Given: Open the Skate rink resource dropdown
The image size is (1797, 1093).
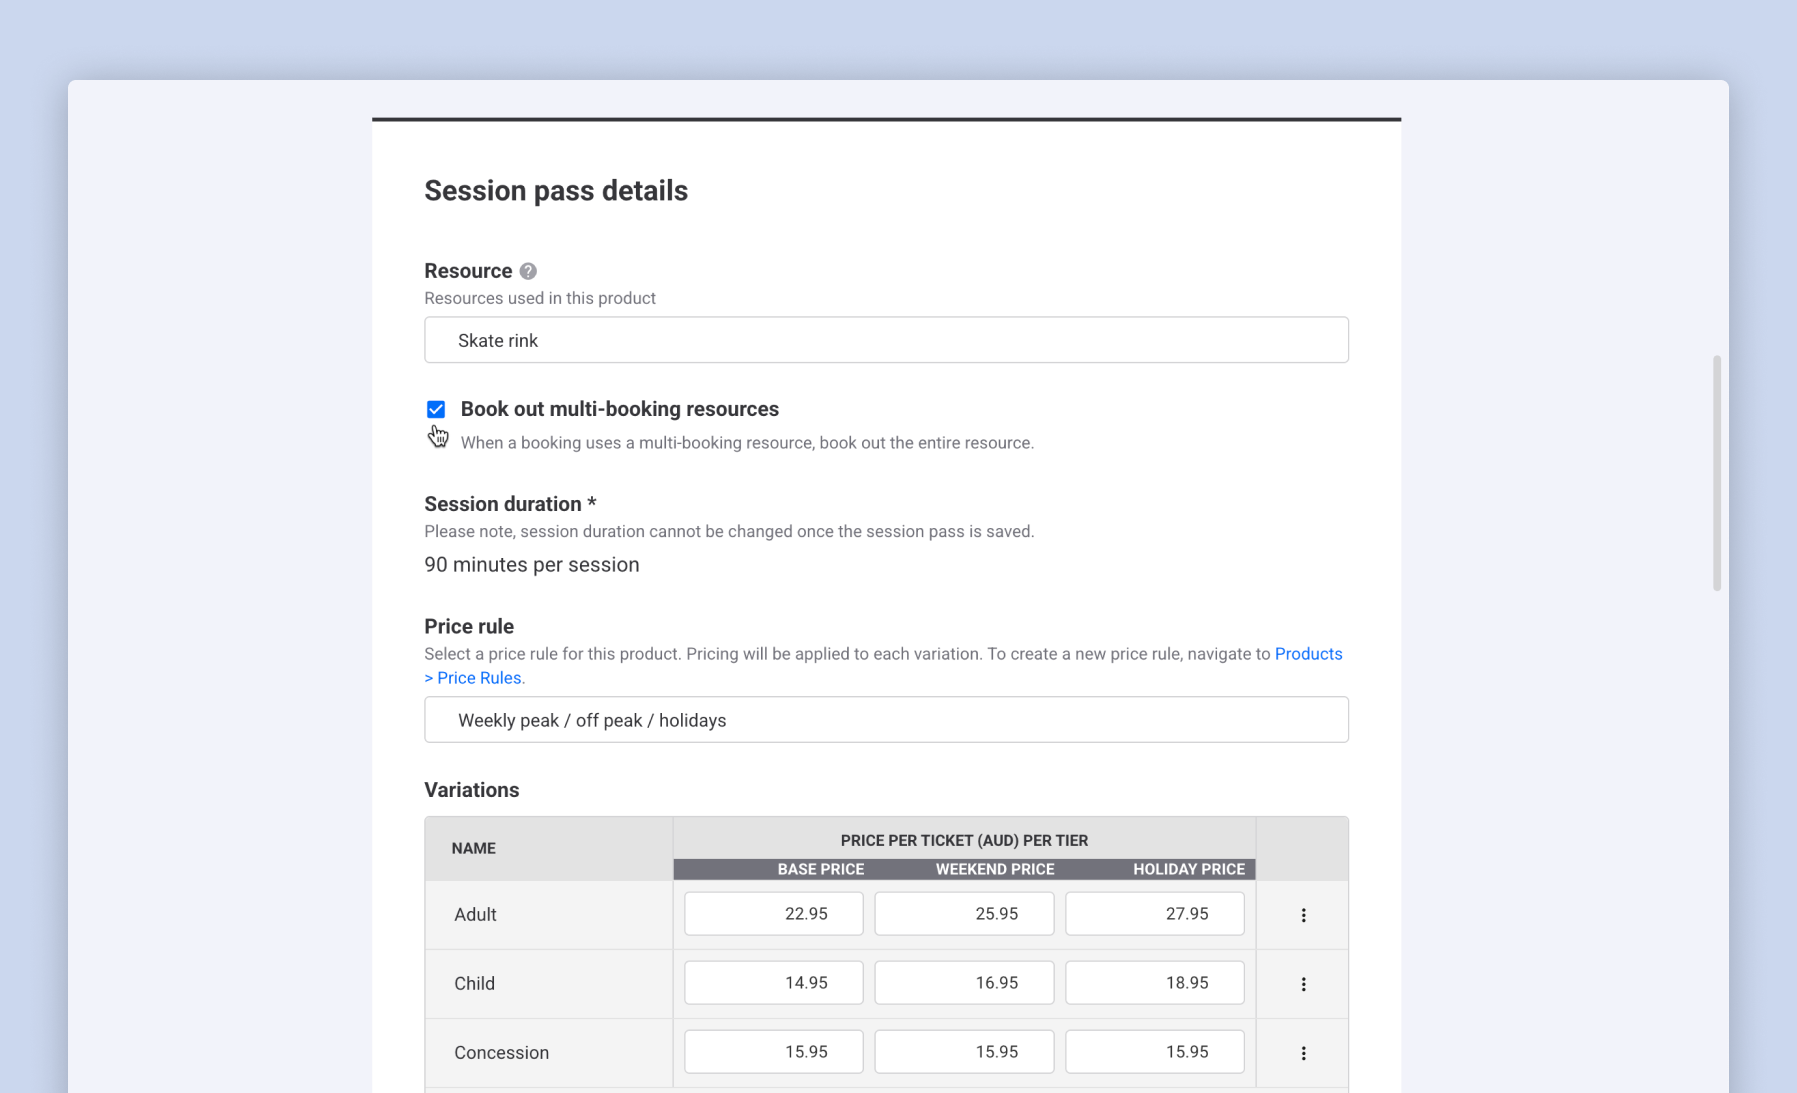Looking at the screenshot, I should click(886, 340).
